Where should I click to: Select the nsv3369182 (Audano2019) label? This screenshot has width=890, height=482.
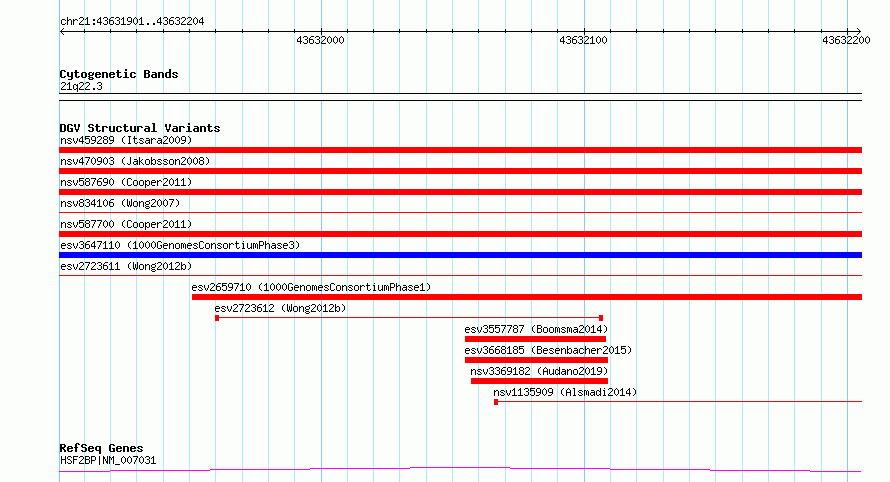539,371
